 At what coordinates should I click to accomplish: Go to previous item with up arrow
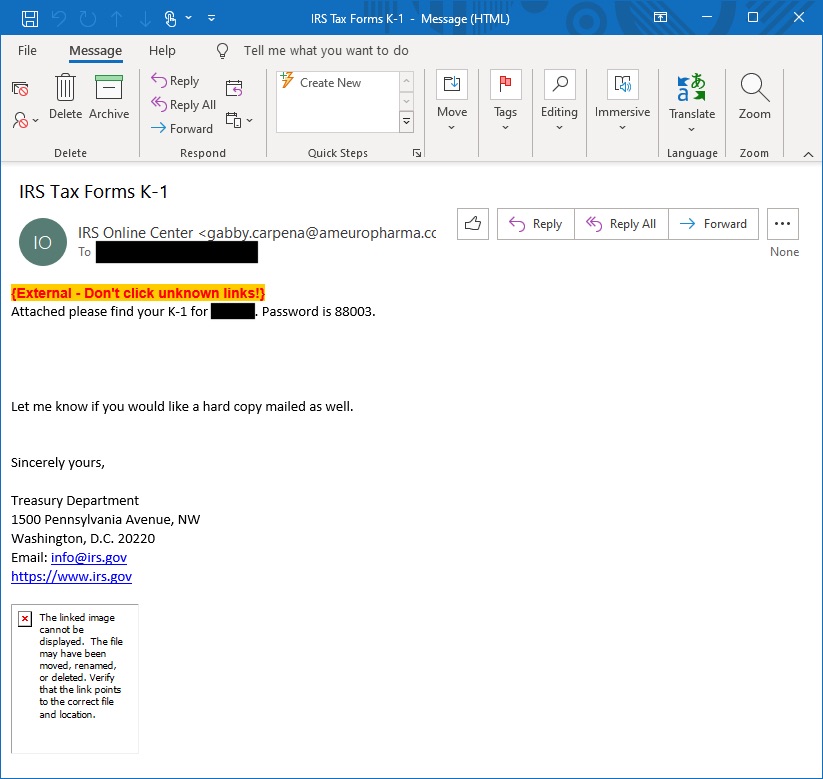click(117, 18)
